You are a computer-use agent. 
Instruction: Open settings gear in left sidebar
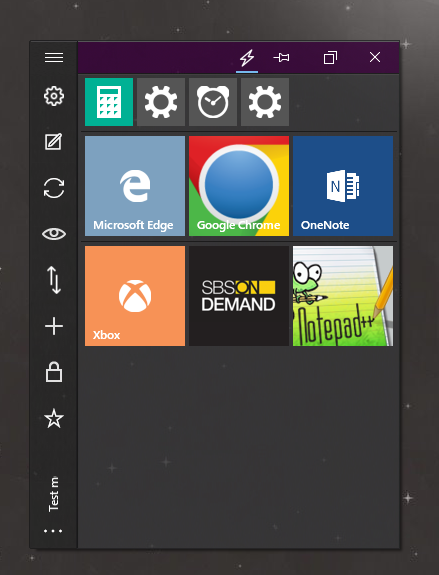pyautogui.click(x=54, y=96)
